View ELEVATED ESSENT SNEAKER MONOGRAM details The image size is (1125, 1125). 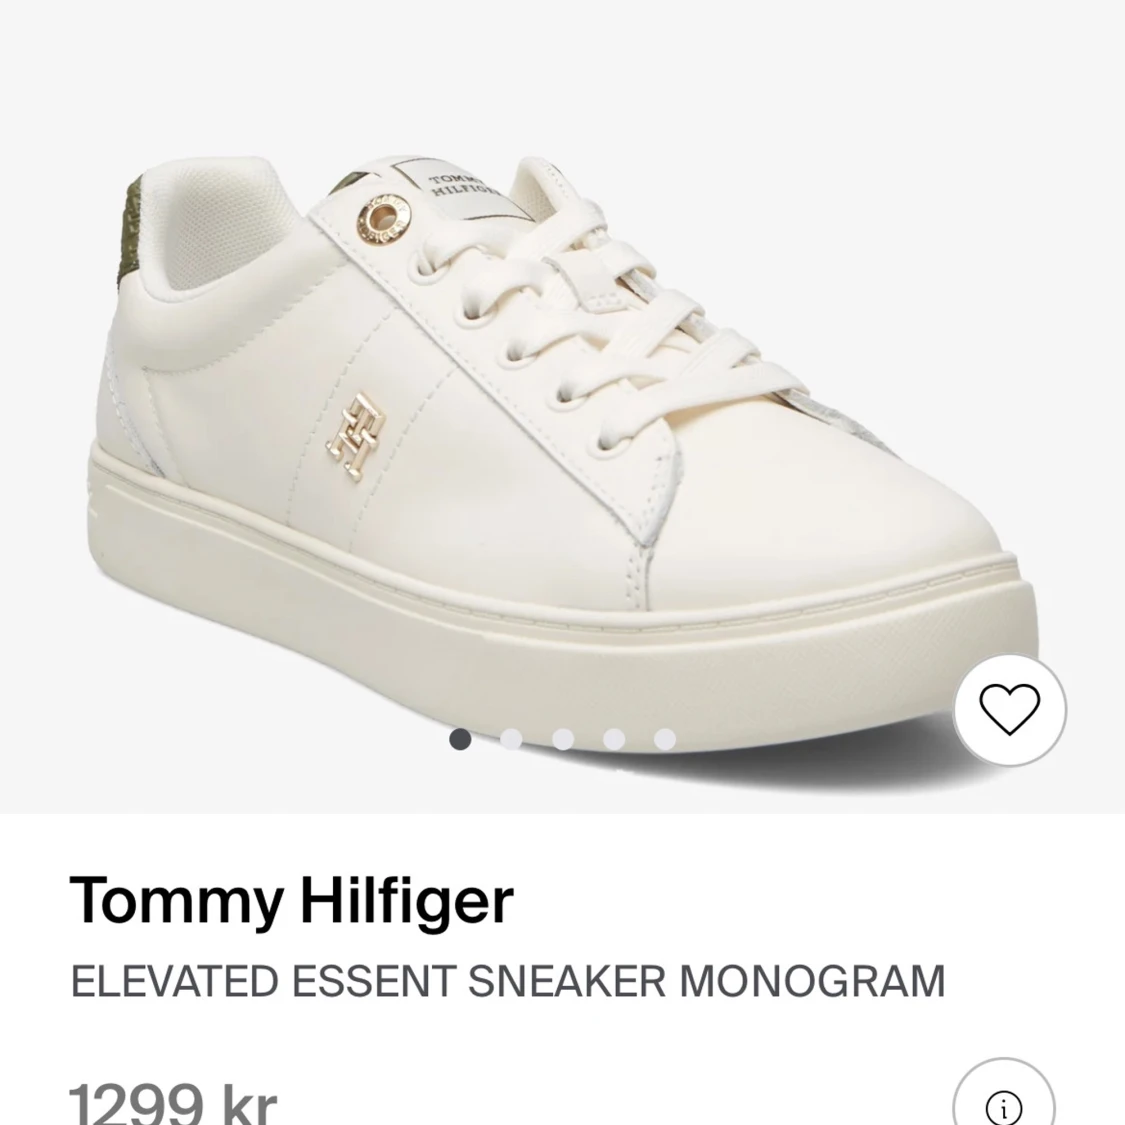click(x=506, y=981)
